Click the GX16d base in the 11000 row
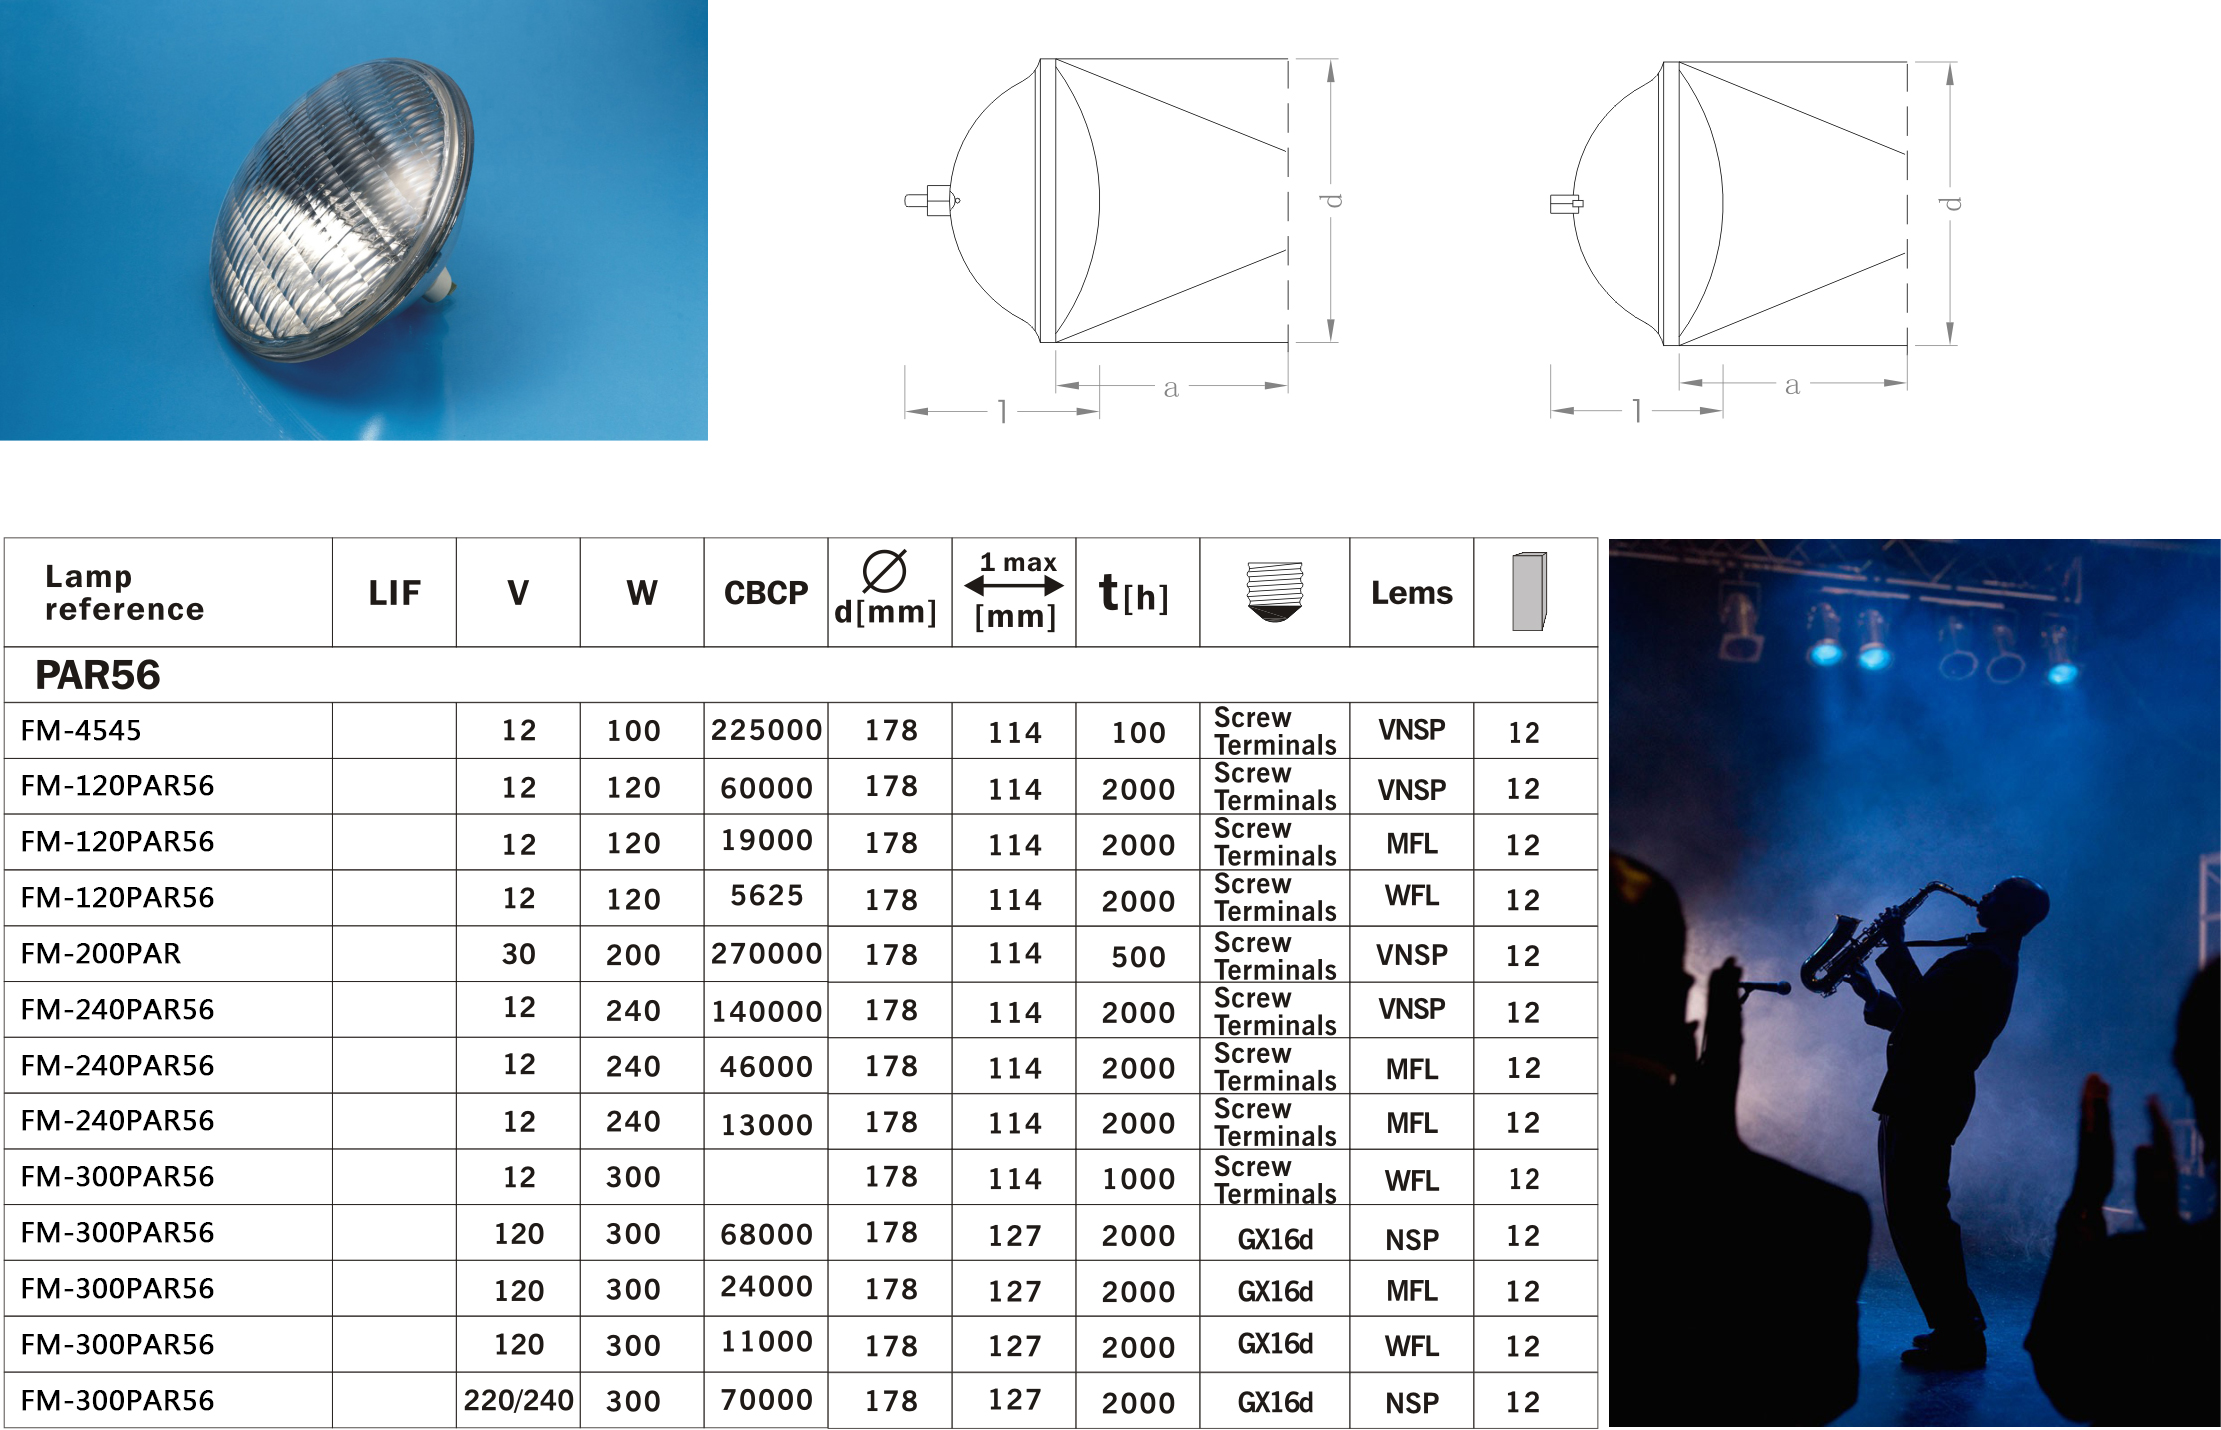 pos(1275,1344)
